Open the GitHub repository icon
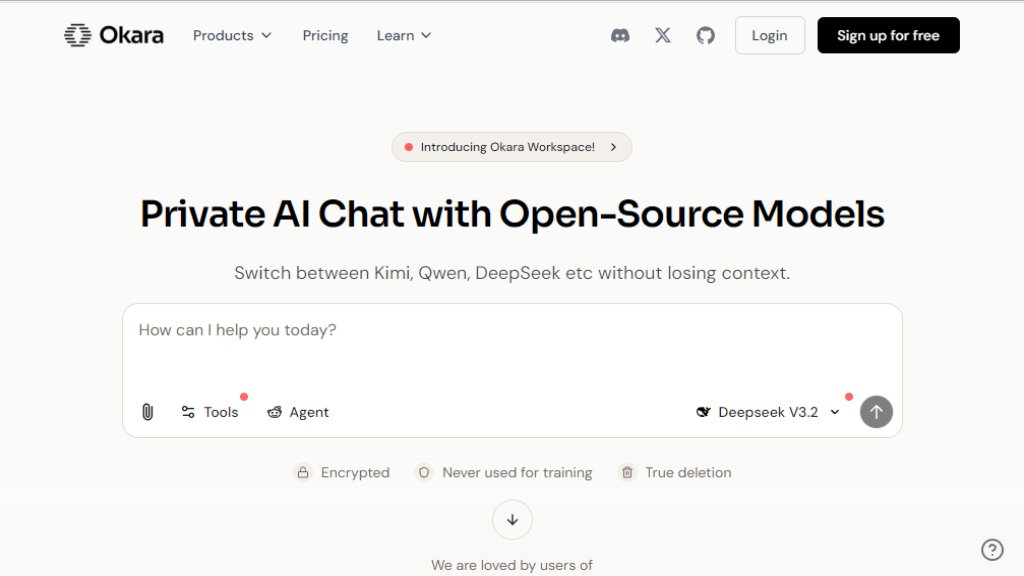Viewport: 1024px width, 576px height. 705,35
